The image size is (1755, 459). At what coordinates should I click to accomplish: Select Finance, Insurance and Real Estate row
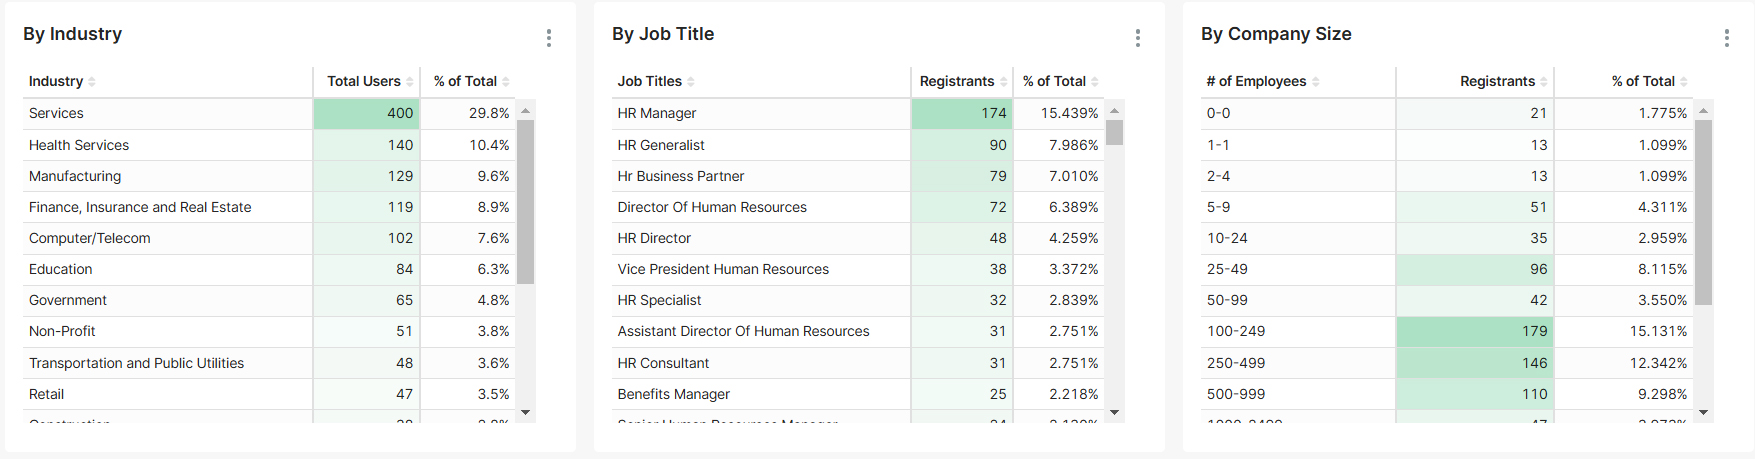pos(270,207)
